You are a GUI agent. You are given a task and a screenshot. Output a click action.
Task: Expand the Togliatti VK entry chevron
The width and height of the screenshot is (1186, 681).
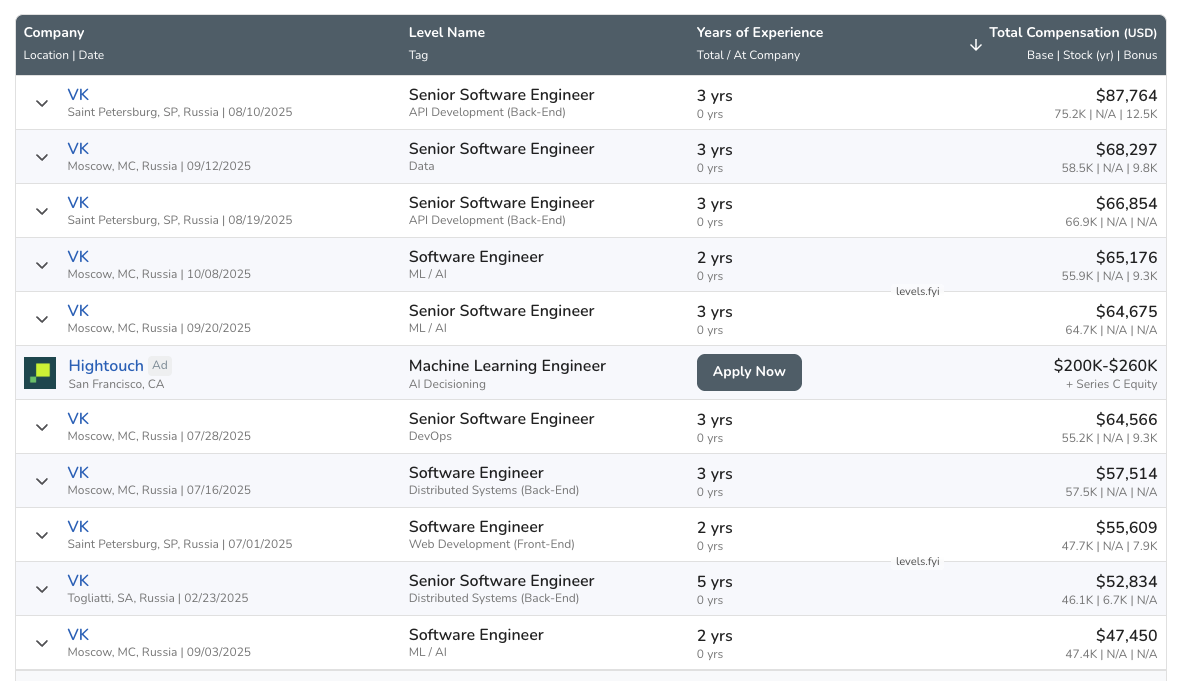tap(42, 589)
